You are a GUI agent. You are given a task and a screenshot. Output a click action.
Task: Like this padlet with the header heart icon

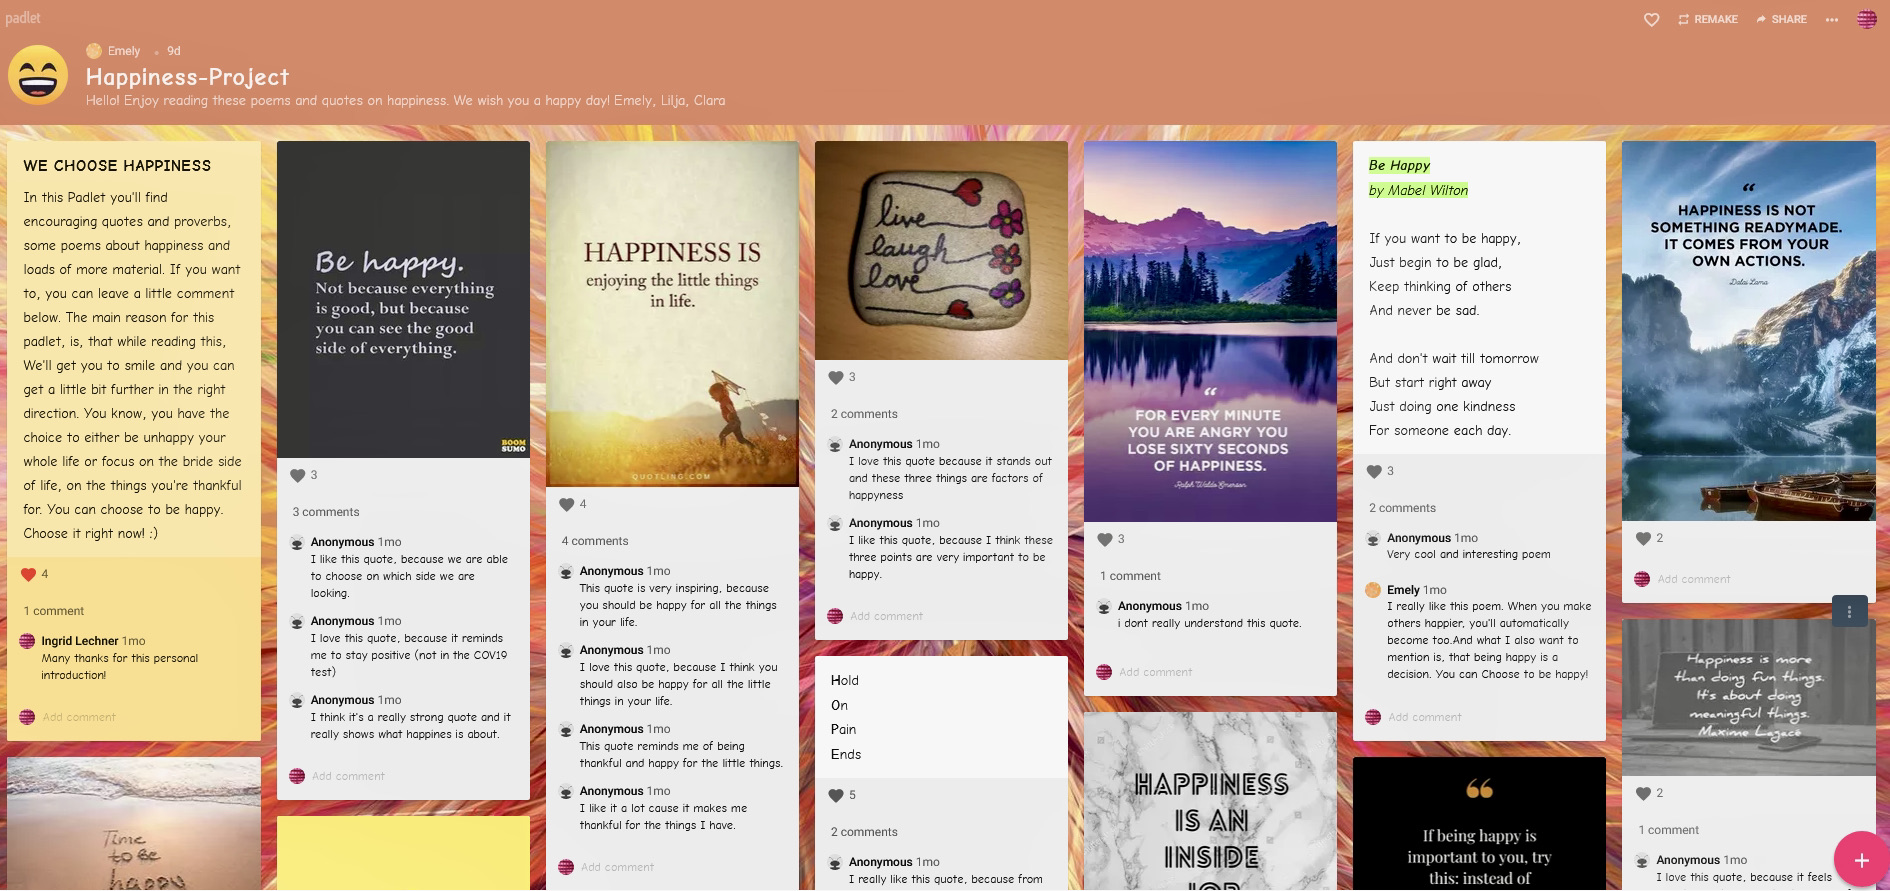click(x=1651, y=20)
